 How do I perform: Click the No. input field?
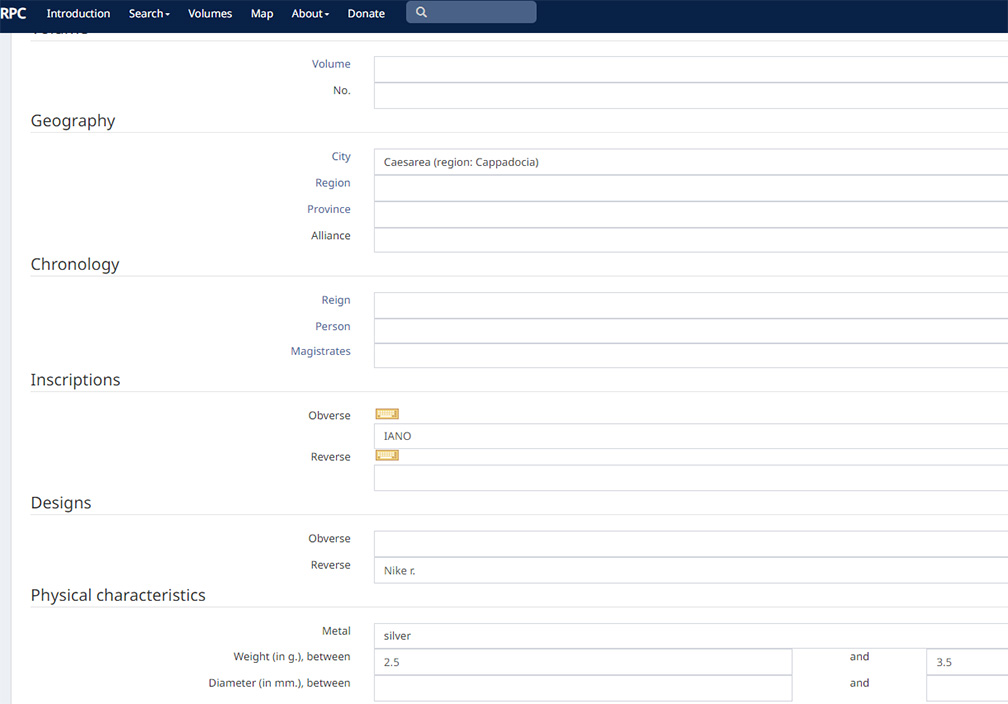[x=691, y=96]
